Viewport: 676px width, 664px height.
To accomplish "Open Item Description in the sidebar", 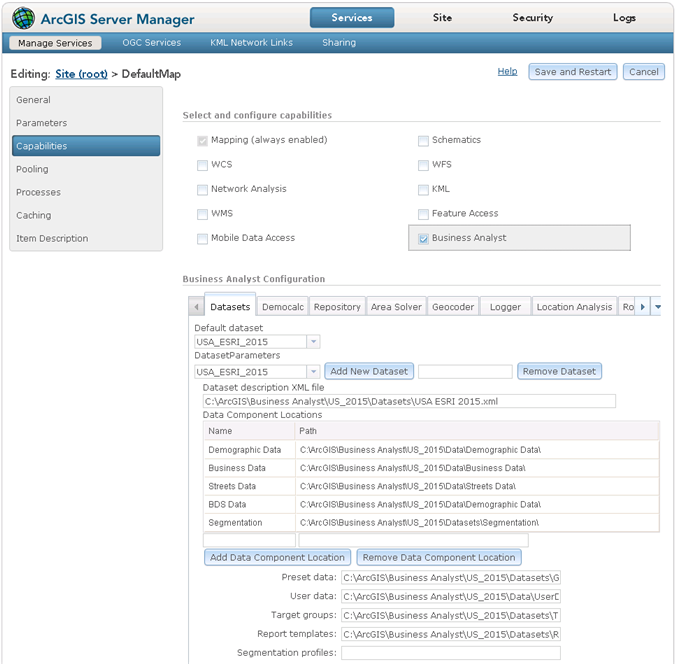I will coord(86,238).
